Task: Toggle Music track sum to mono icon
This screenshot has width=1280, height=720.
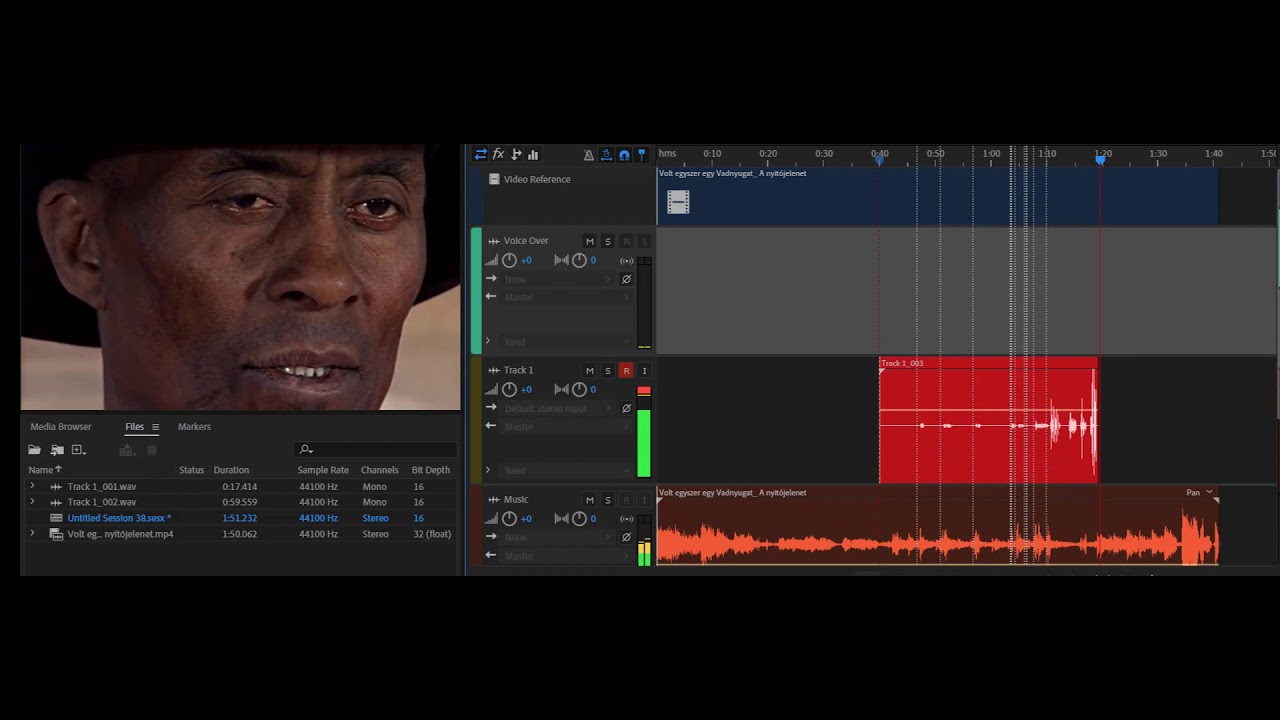Action: (x=626, y=518)
